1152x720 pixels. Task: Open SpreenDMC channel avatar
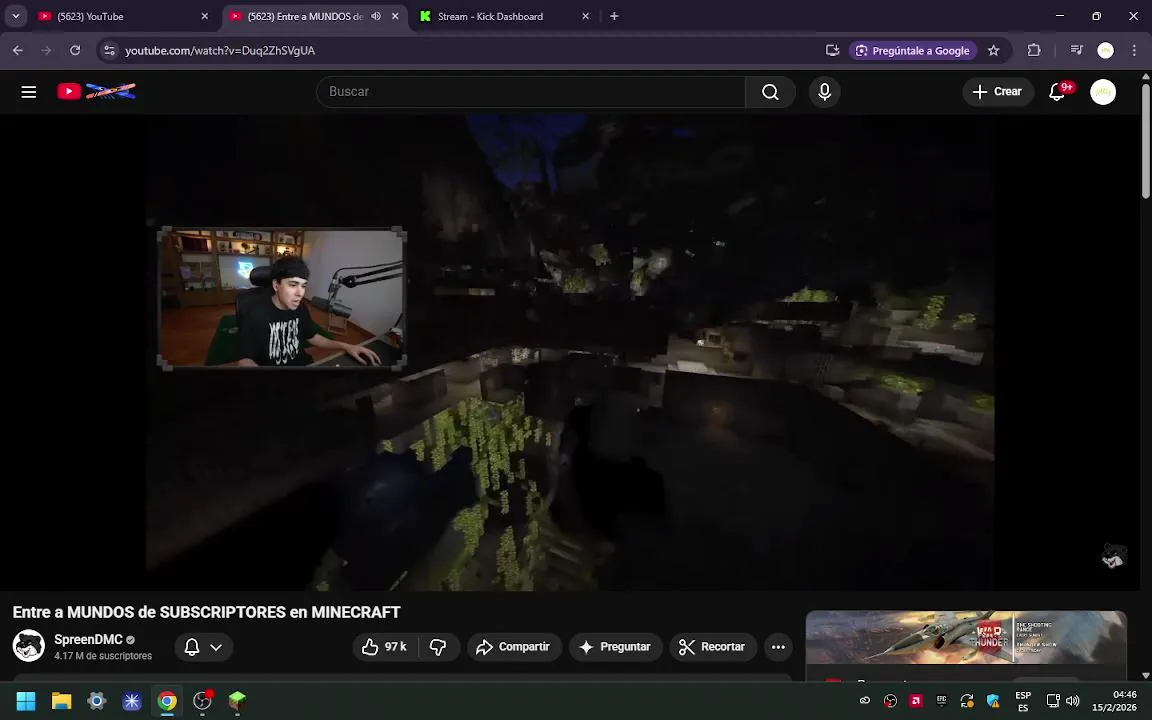coord(29,647)
